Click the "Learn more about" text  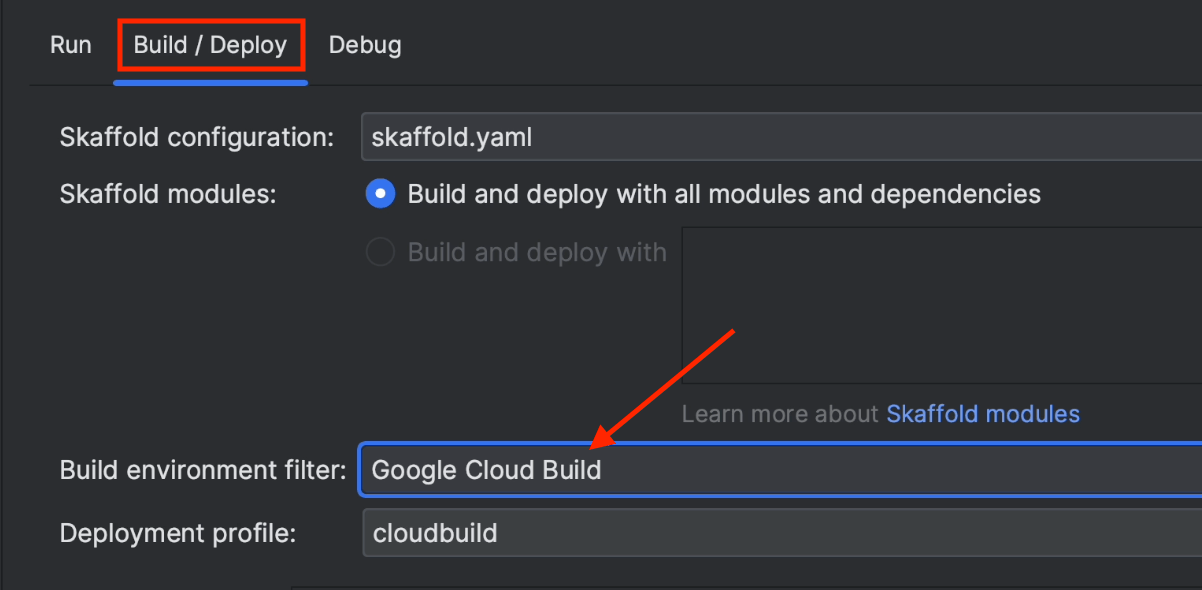pyautogui.click(x=781, y=414)
